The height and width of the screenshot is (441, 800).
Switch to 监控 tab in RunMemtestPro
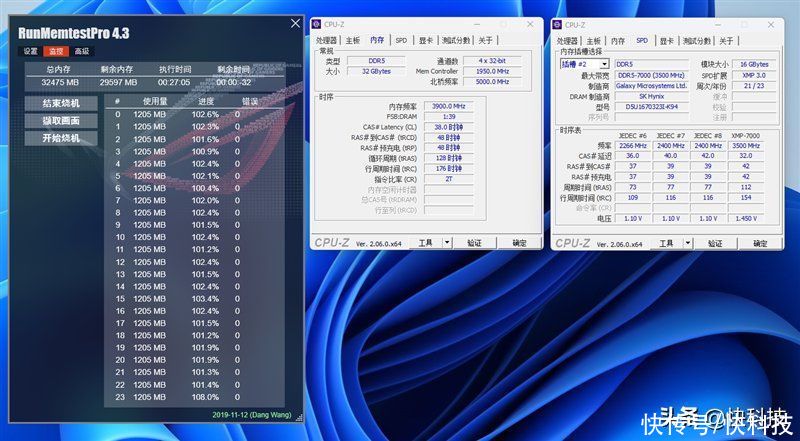[56, 51]
